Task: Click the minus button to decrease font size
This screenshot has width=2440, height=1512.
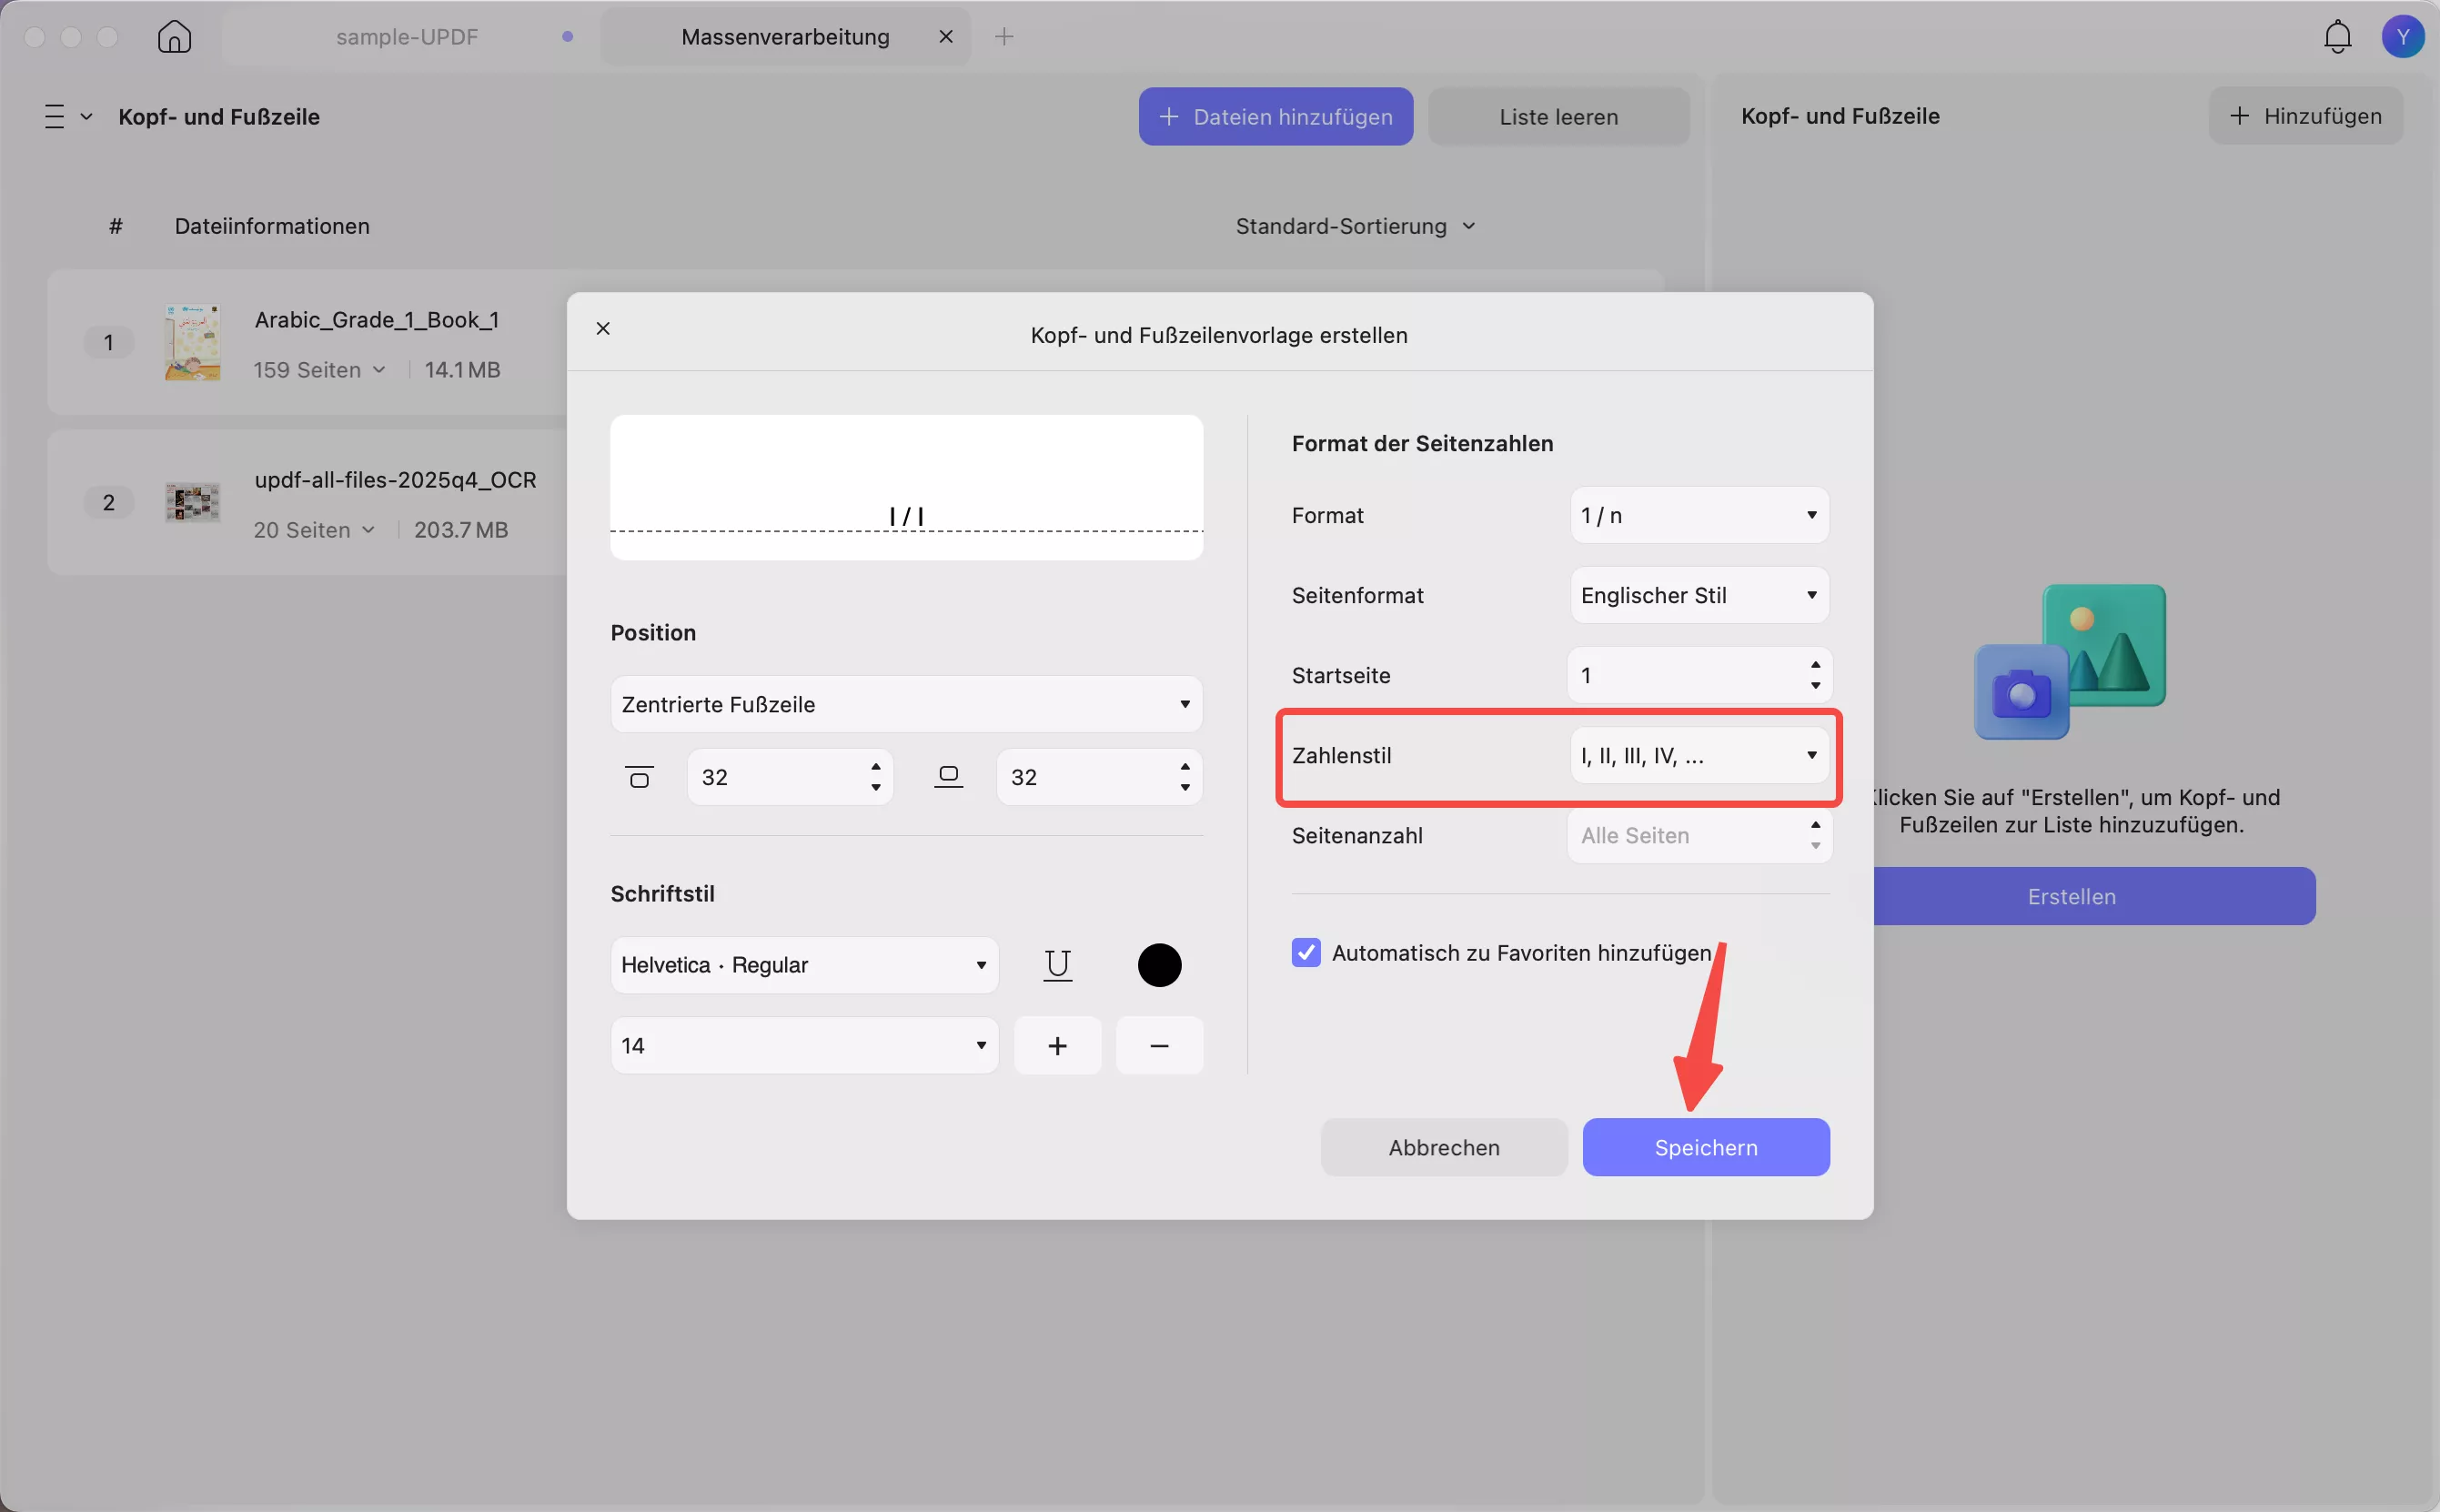Action: (x=1159, y=1046)
